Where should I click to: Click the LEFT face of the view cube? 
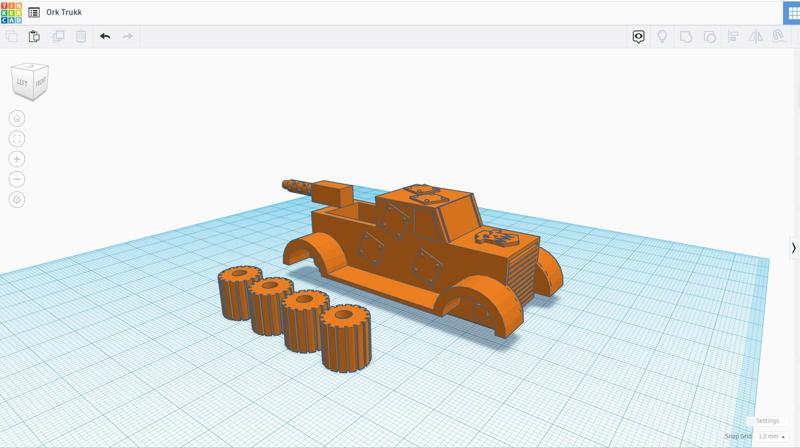(22, 83)
